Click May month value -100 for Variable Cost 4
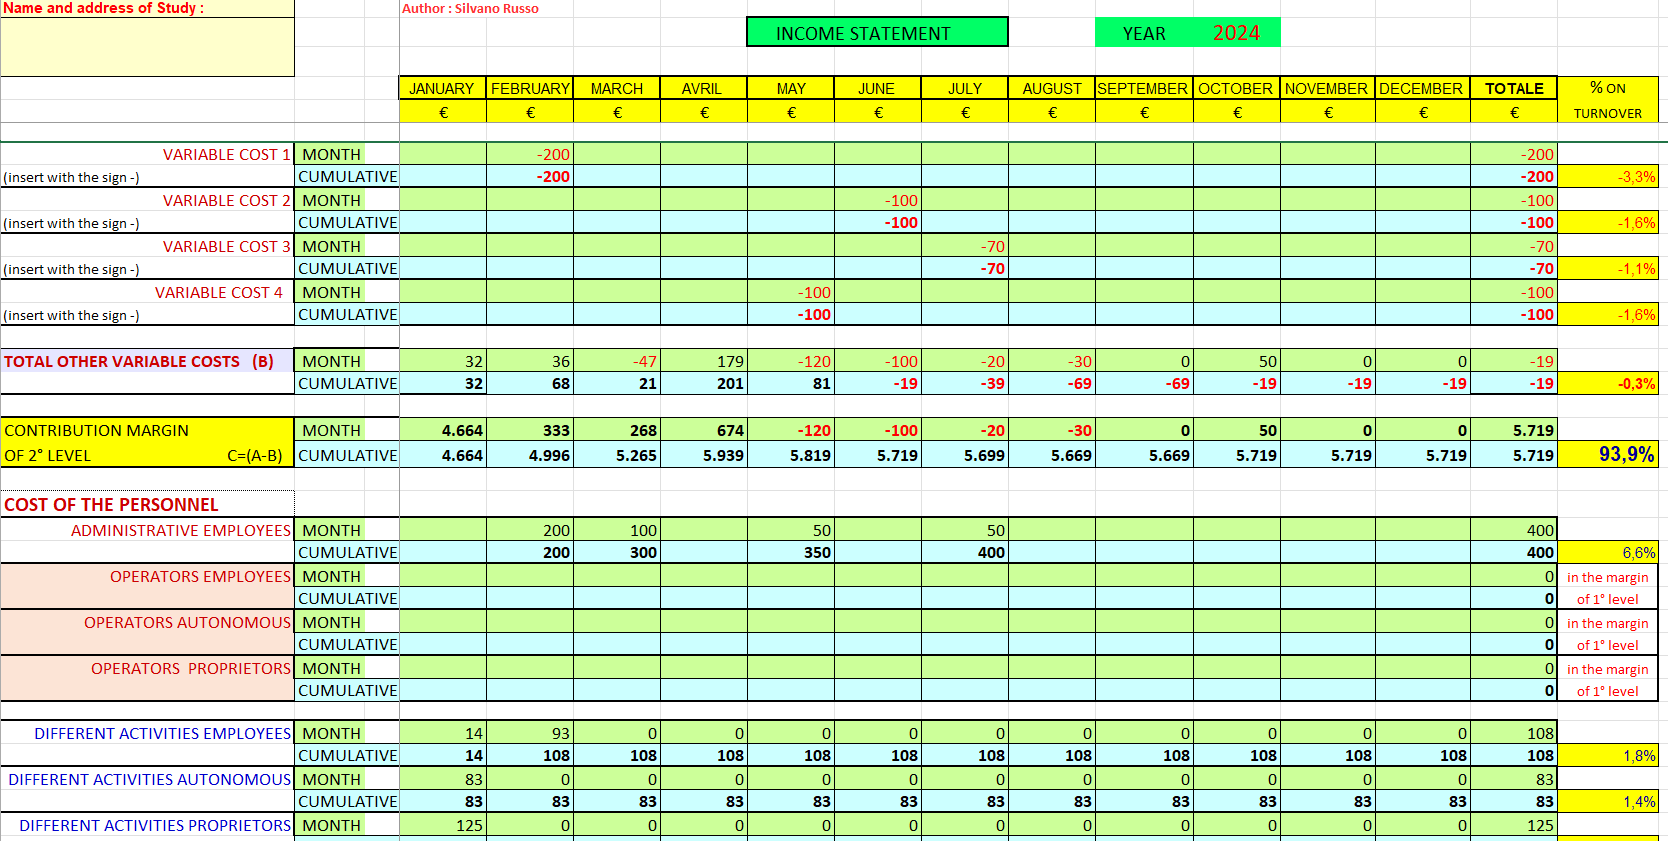Image resolution: width=1668 pixels, height=841 pixels. point(791,292)
